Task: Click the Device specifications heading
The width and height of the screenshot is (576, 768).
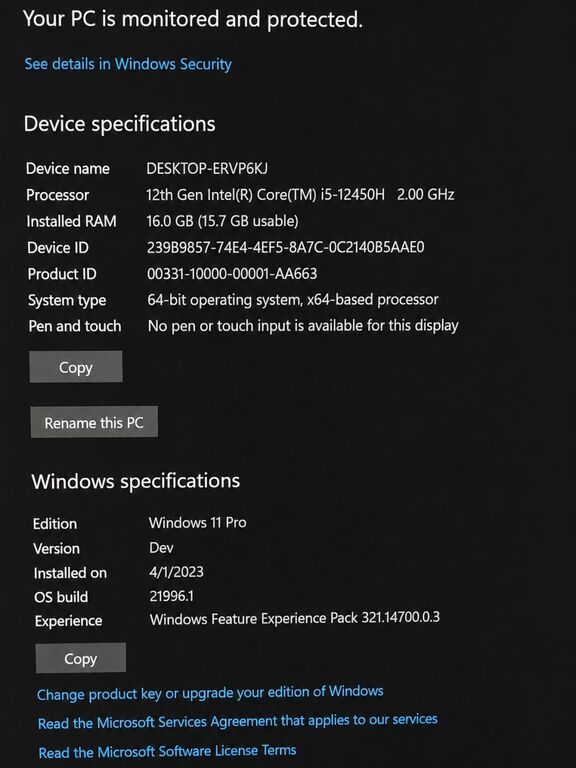Action: (120, 124)
